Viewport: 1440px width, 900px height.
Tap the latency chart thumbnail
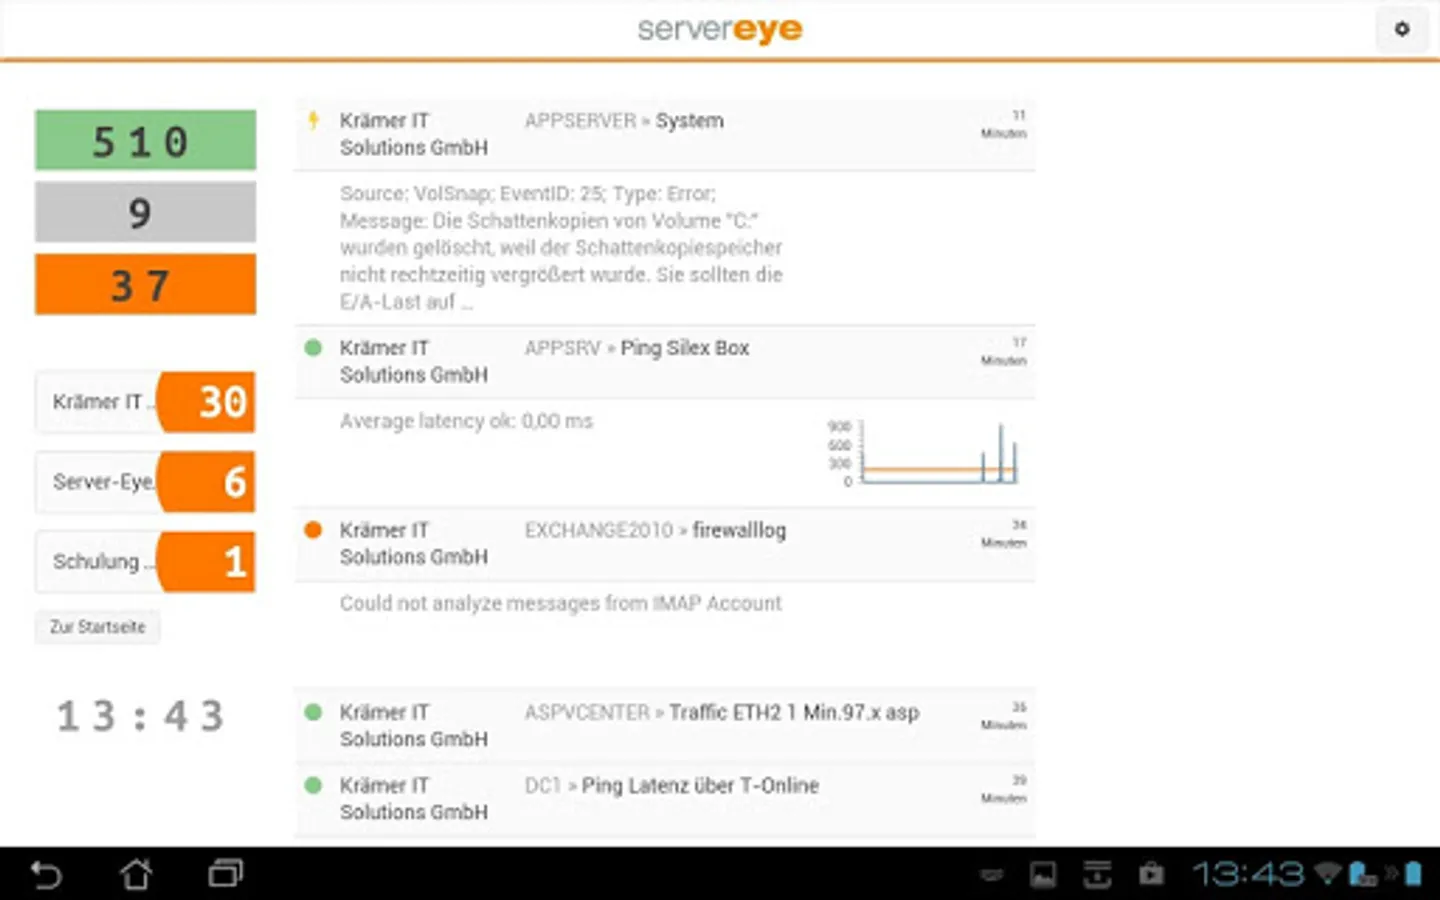click(922, 453)
